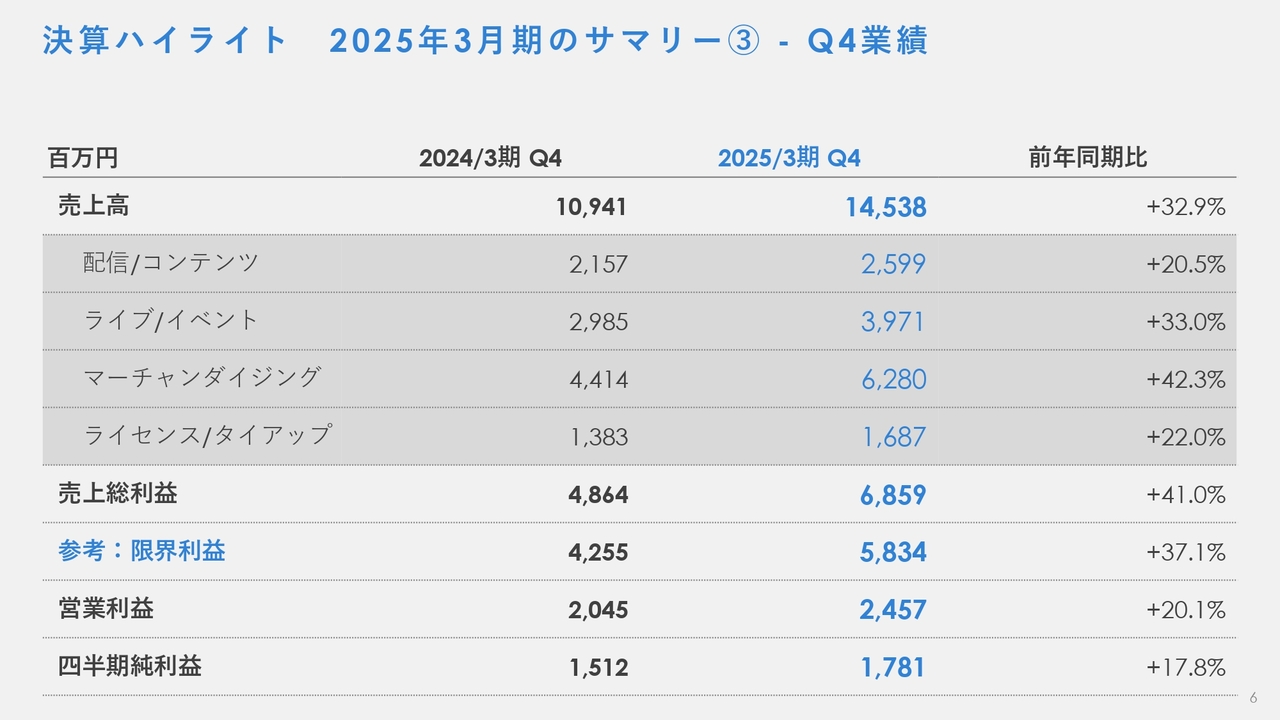Image resolution: width=1280 pixels, height=720 pixels.
Task: Click the 前年同期比 column header
Action: tap(1088, 158)
